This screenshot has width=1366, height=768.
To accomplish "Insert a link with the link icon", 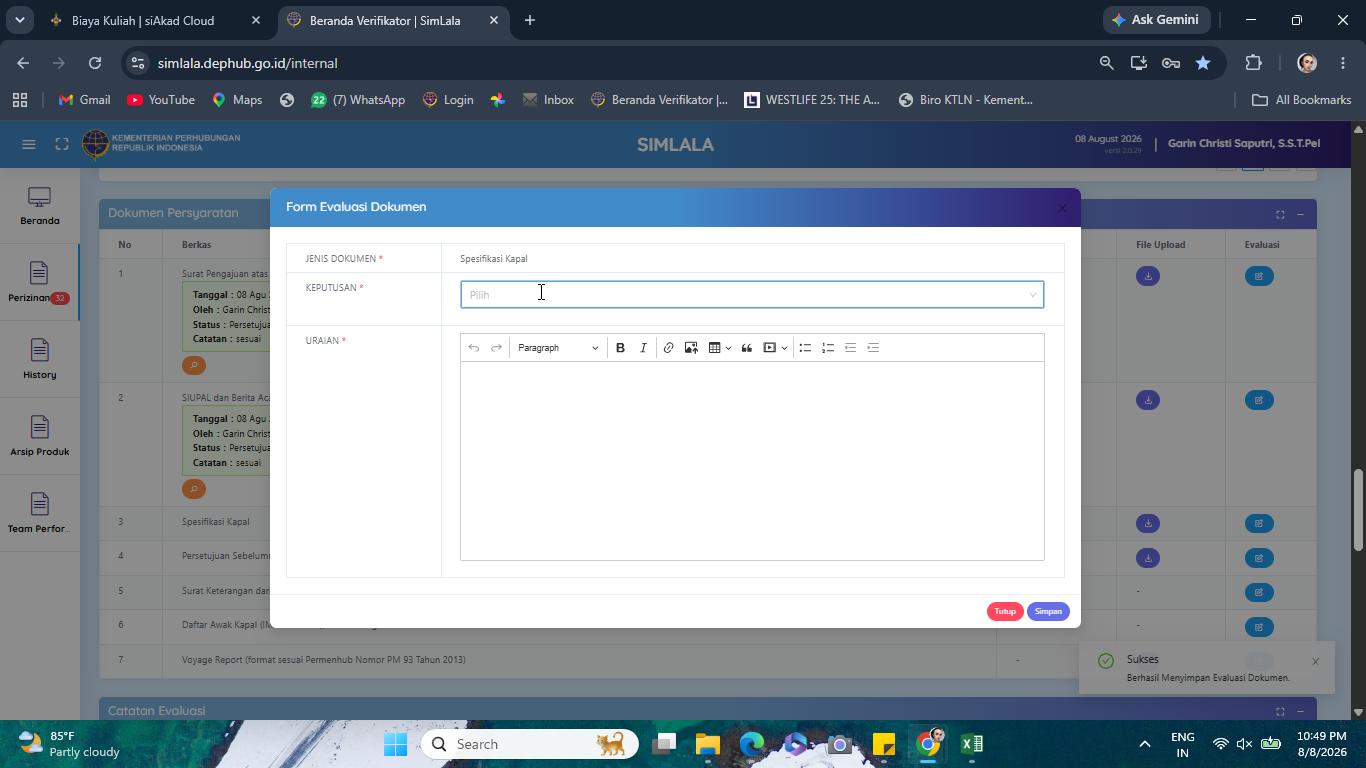I will (x=668, y=348).
